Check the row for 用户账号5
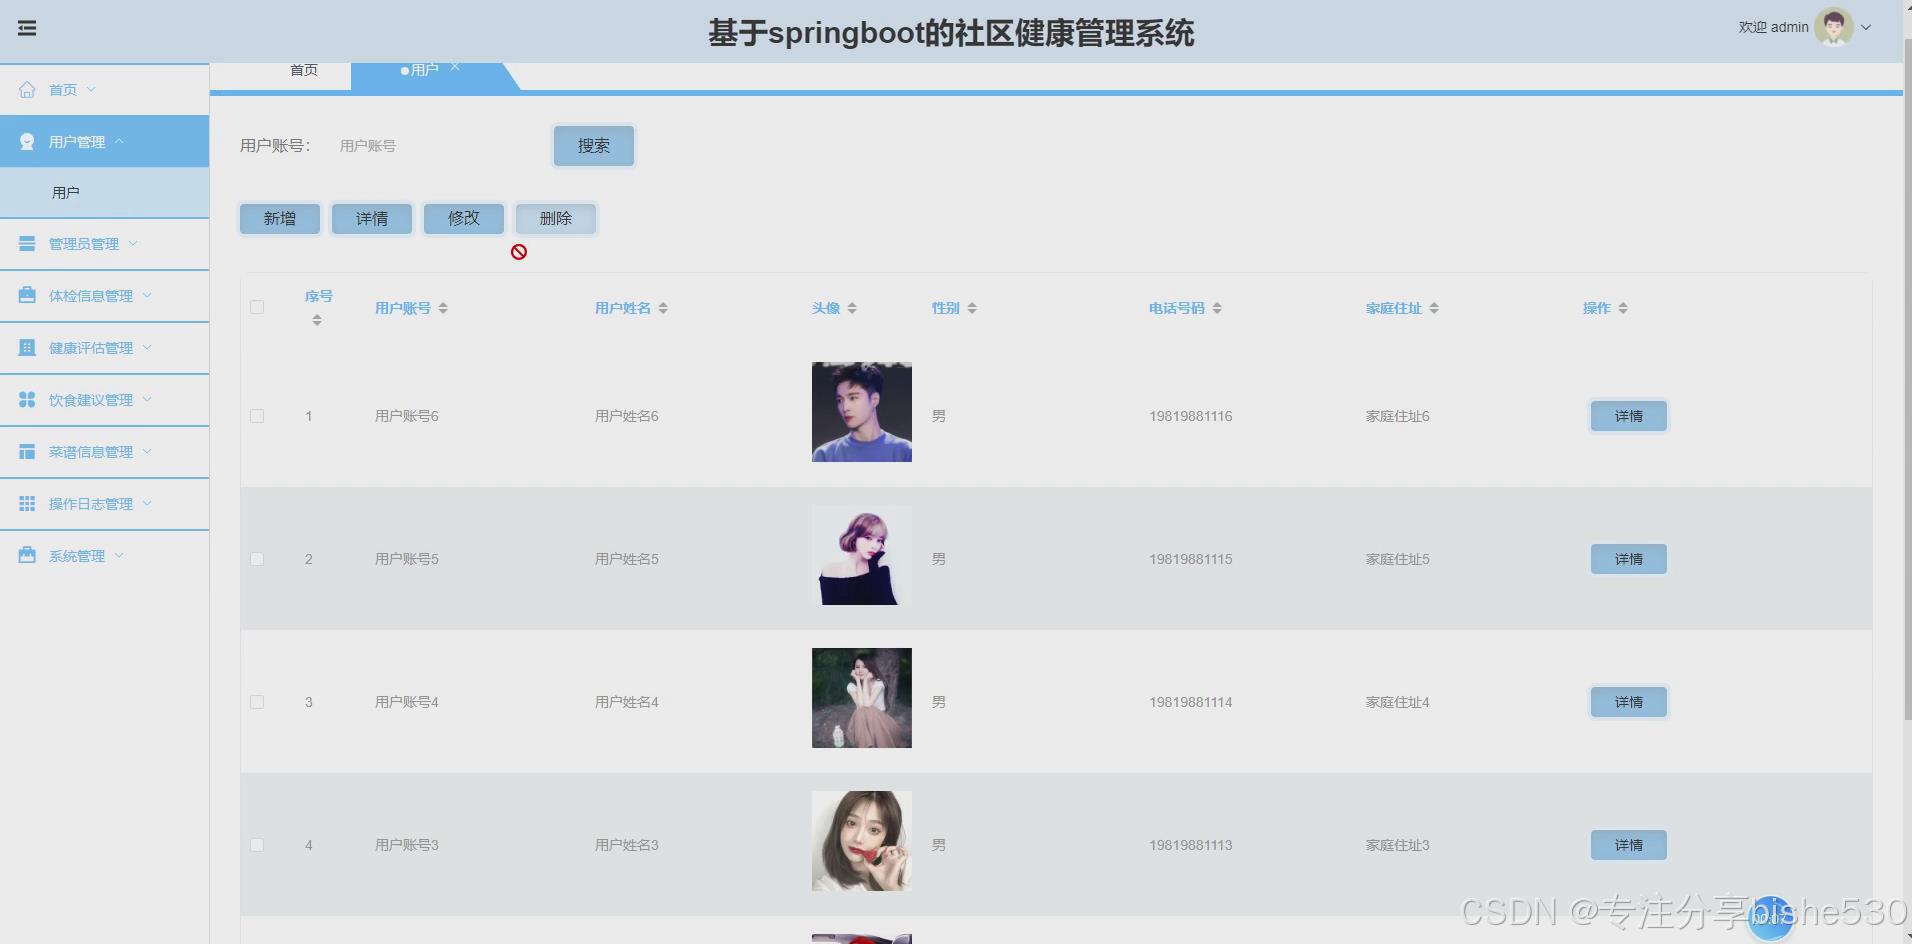 tap(257, 559)
